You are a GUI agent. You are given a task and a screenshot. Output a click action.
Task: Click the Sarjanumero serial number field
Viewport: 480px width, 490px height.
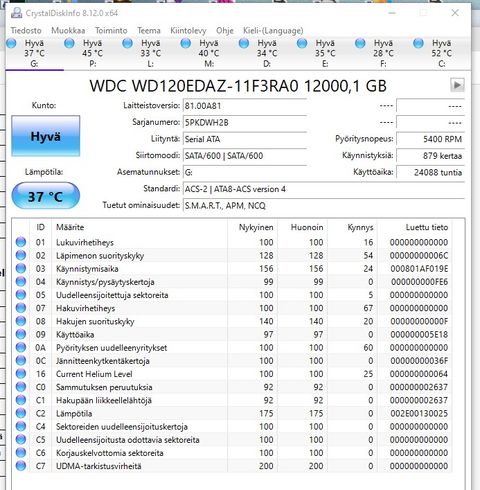coord(245,122)
